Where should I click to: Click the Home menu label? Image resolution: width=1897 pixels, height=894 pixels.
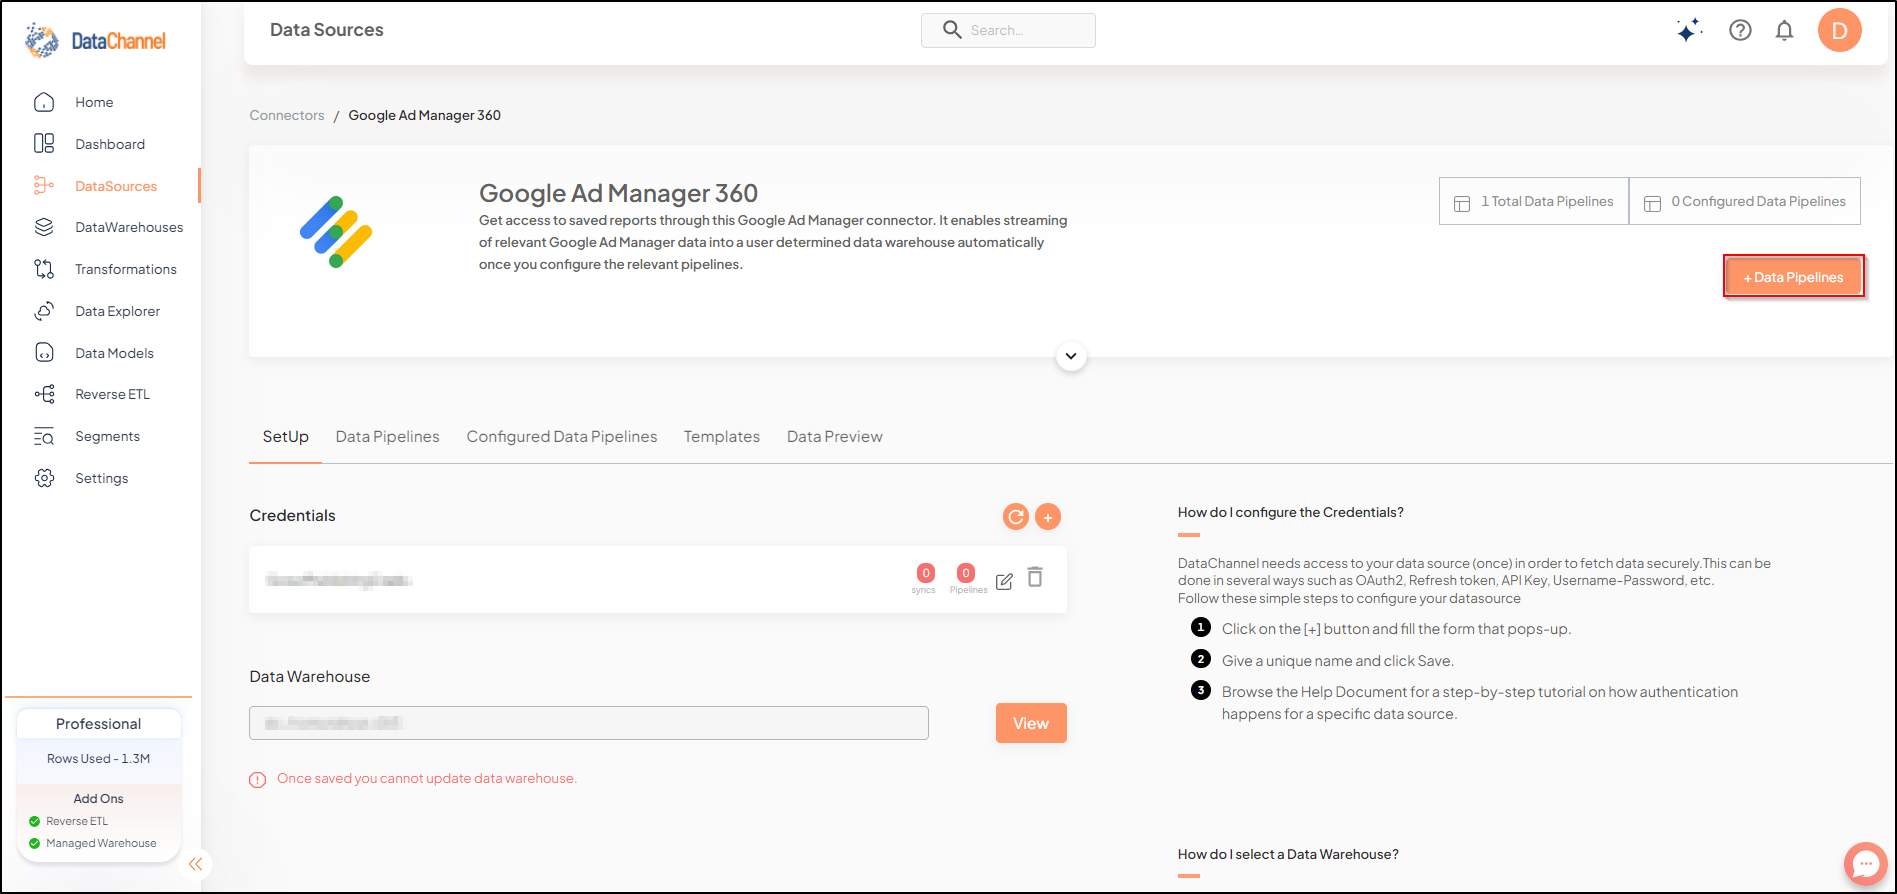(x=94, y=102)
